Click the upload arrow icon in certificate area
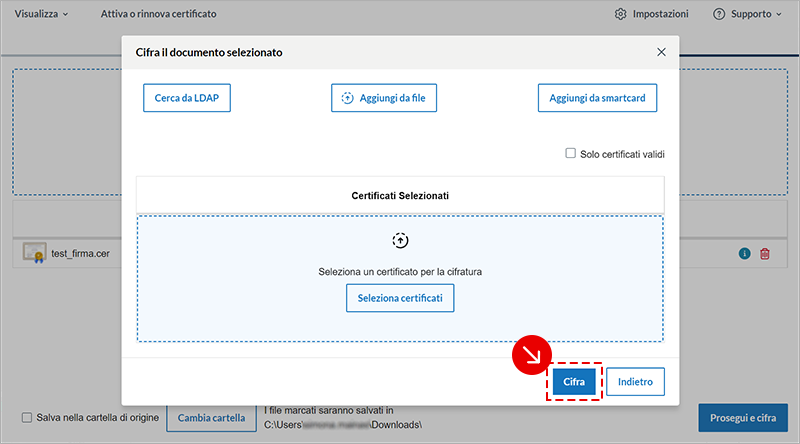Viewport: 800px width, 444px height. pos(400,241)
